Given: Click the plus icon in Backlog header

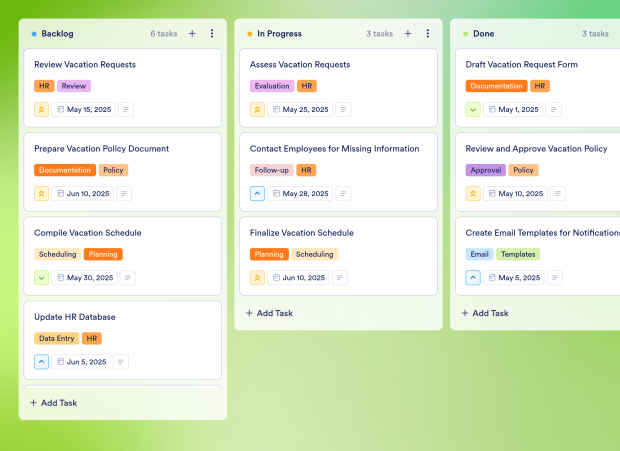Looking at the screenshot, I should (x=192, y=33).
